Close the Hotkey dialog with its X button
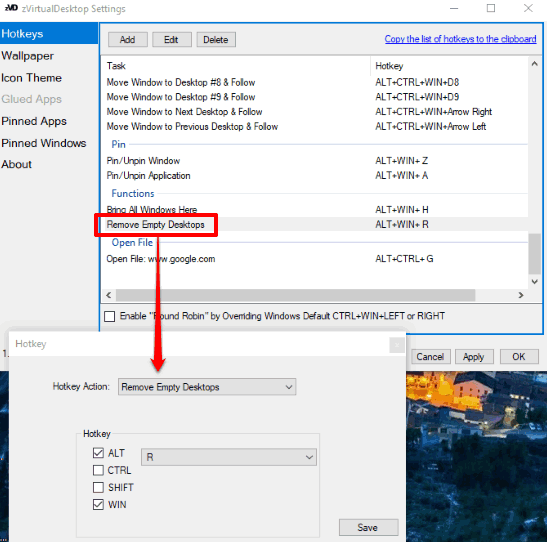This screenshot has height=542, width=547. 397,345
